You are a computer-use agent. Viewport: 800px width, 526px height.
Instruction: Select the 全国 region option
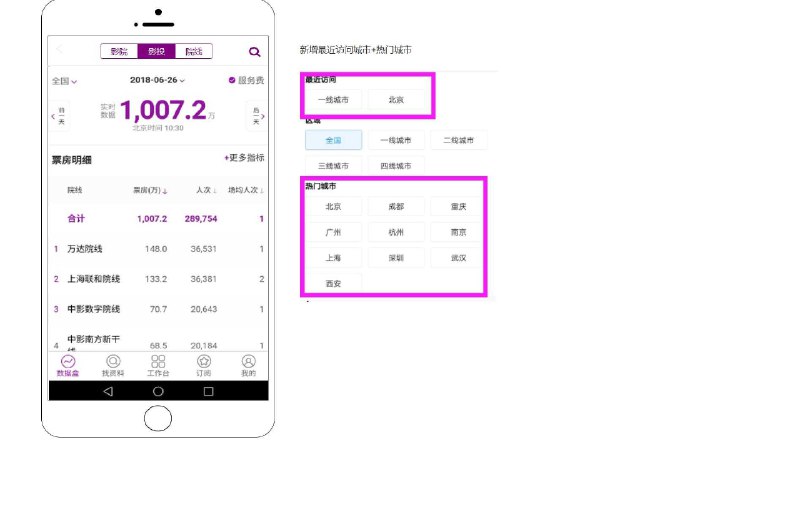tap(334, 140)
